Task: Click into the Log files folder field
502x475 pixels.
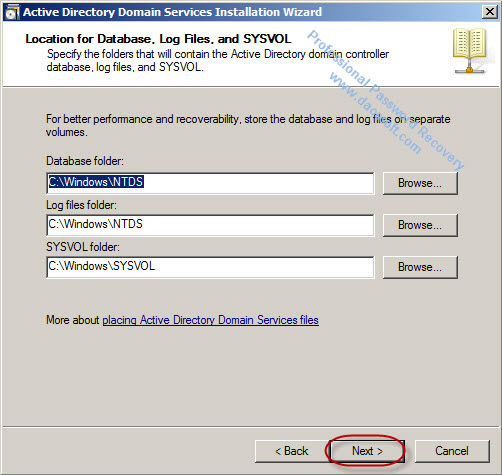Action: coord(210,225)
